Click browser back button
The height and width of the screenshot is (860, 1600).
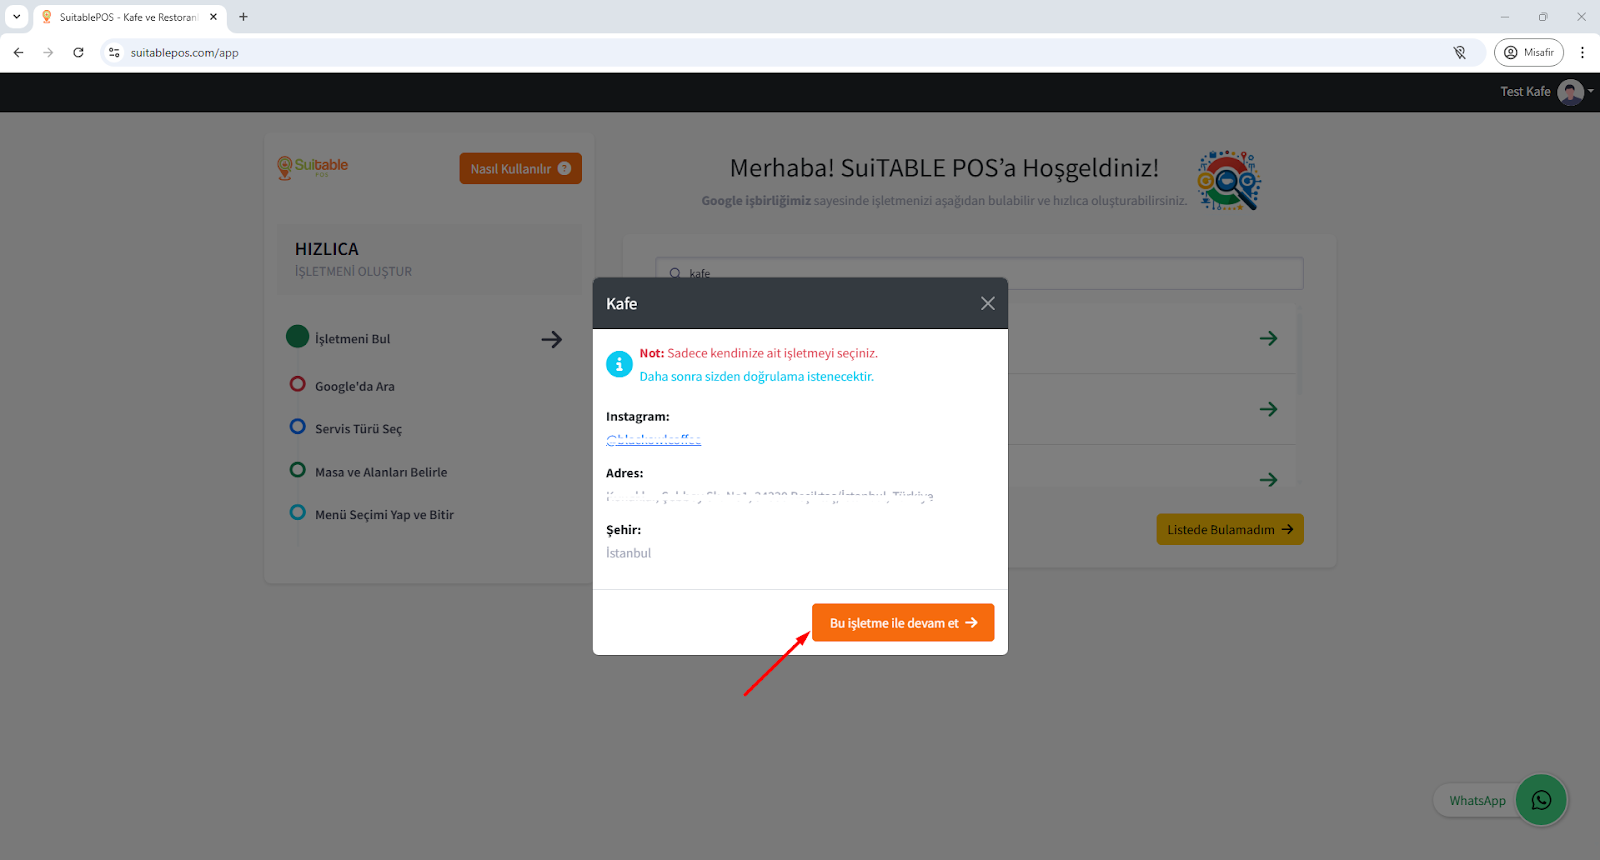[x=18, y=53]
